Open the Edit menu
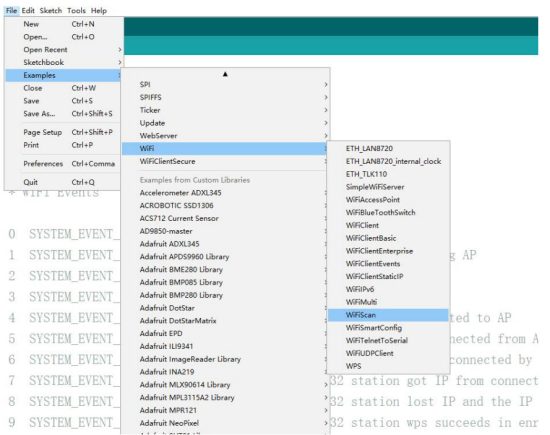 pos(28,11)
